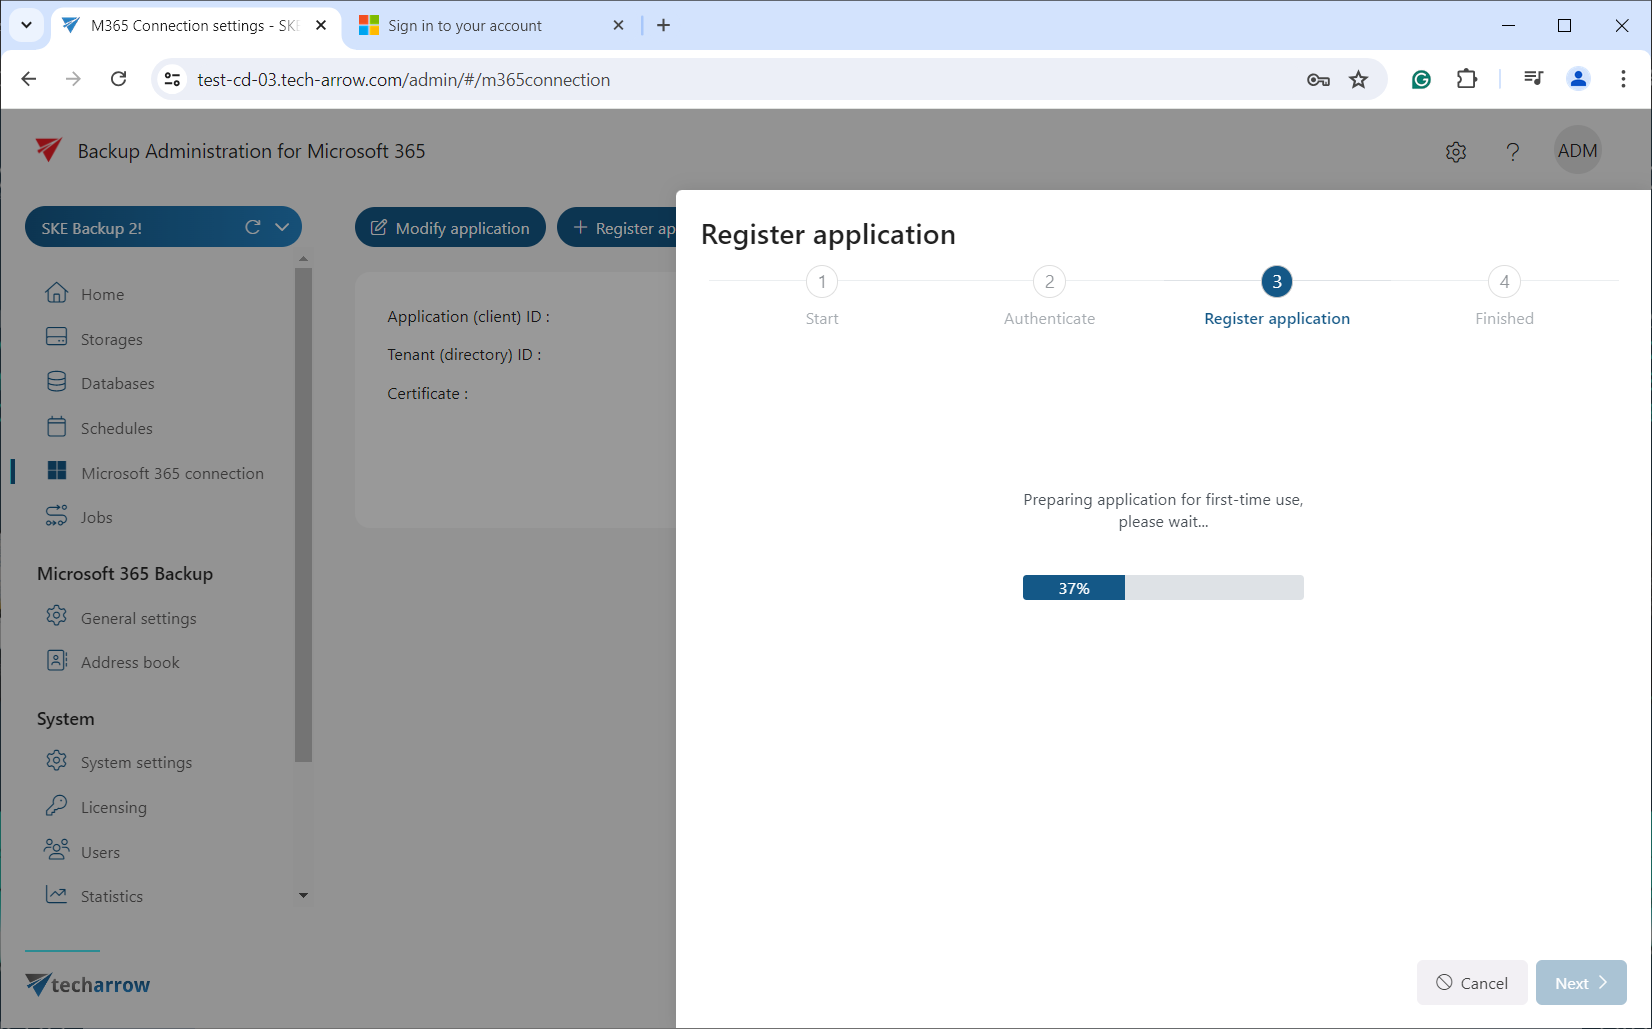Select wizard step 1 Start
Viewport: 1652px width, 1029px height.
coord(822,282)
